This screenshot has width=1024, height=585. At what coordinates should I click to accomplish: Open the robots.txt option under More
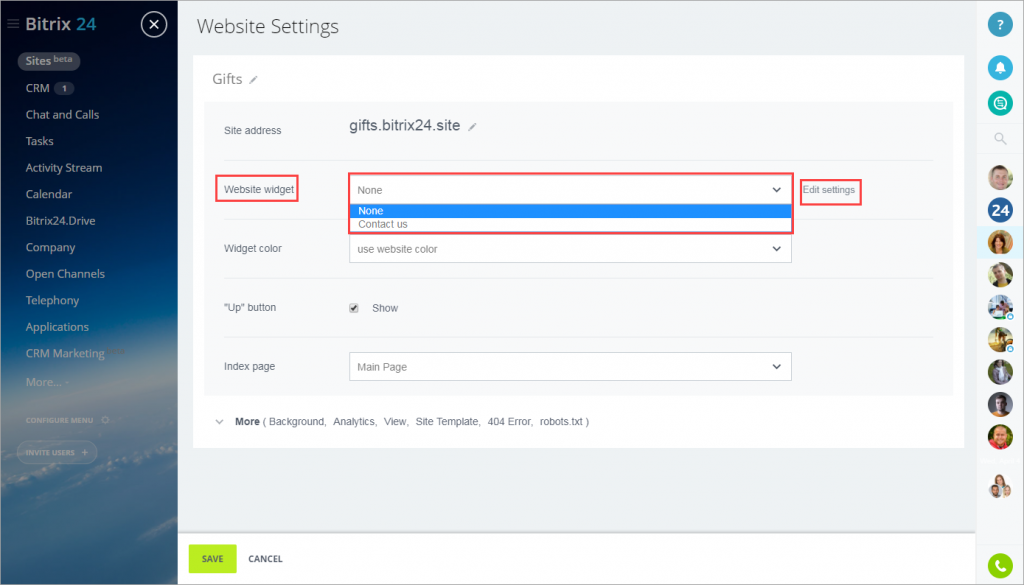tap(561, 422)
